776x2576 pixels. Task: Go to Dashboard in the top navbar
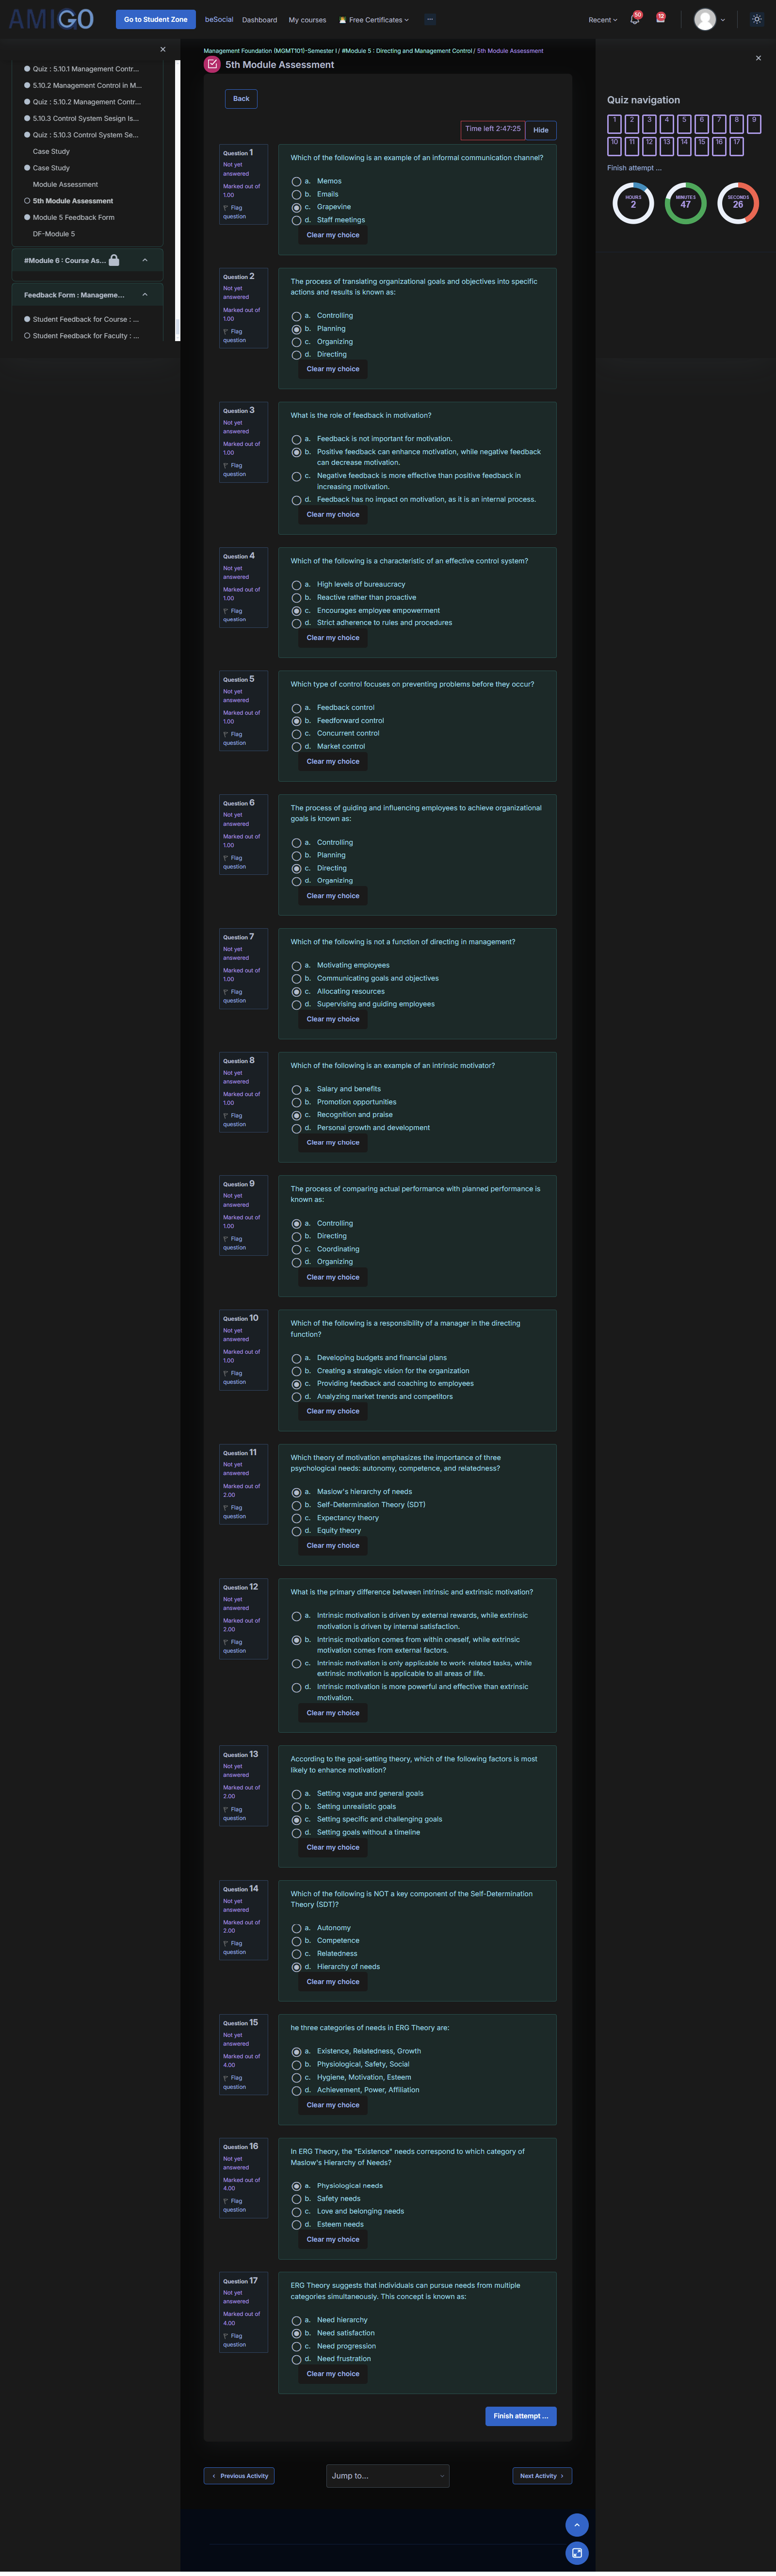259,20
